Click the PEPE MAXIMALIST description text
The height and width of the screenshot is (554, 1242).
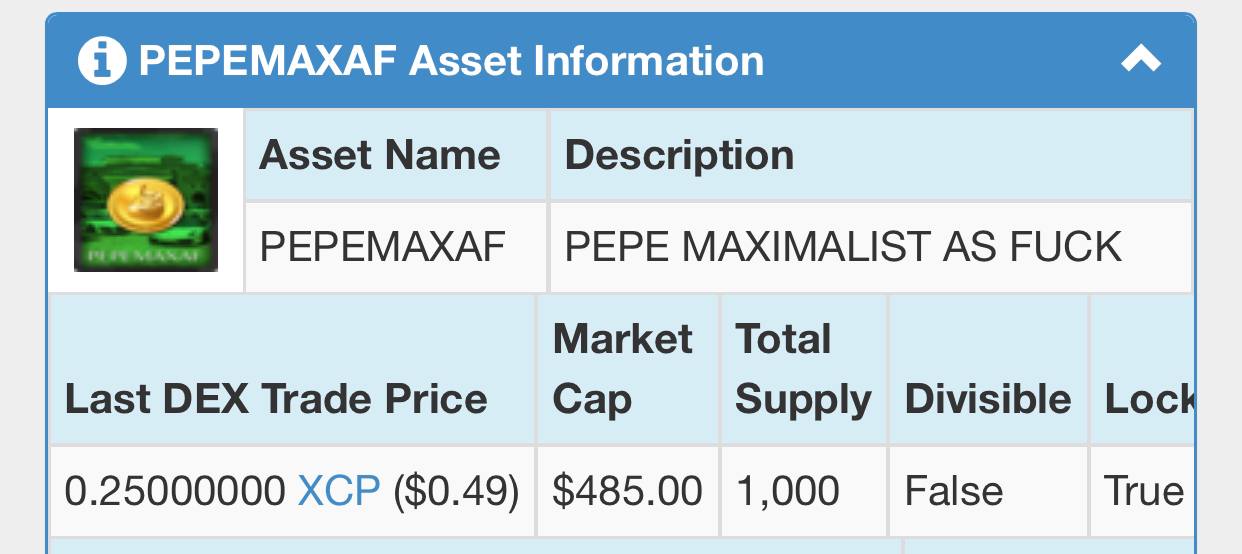pos(843,247)
